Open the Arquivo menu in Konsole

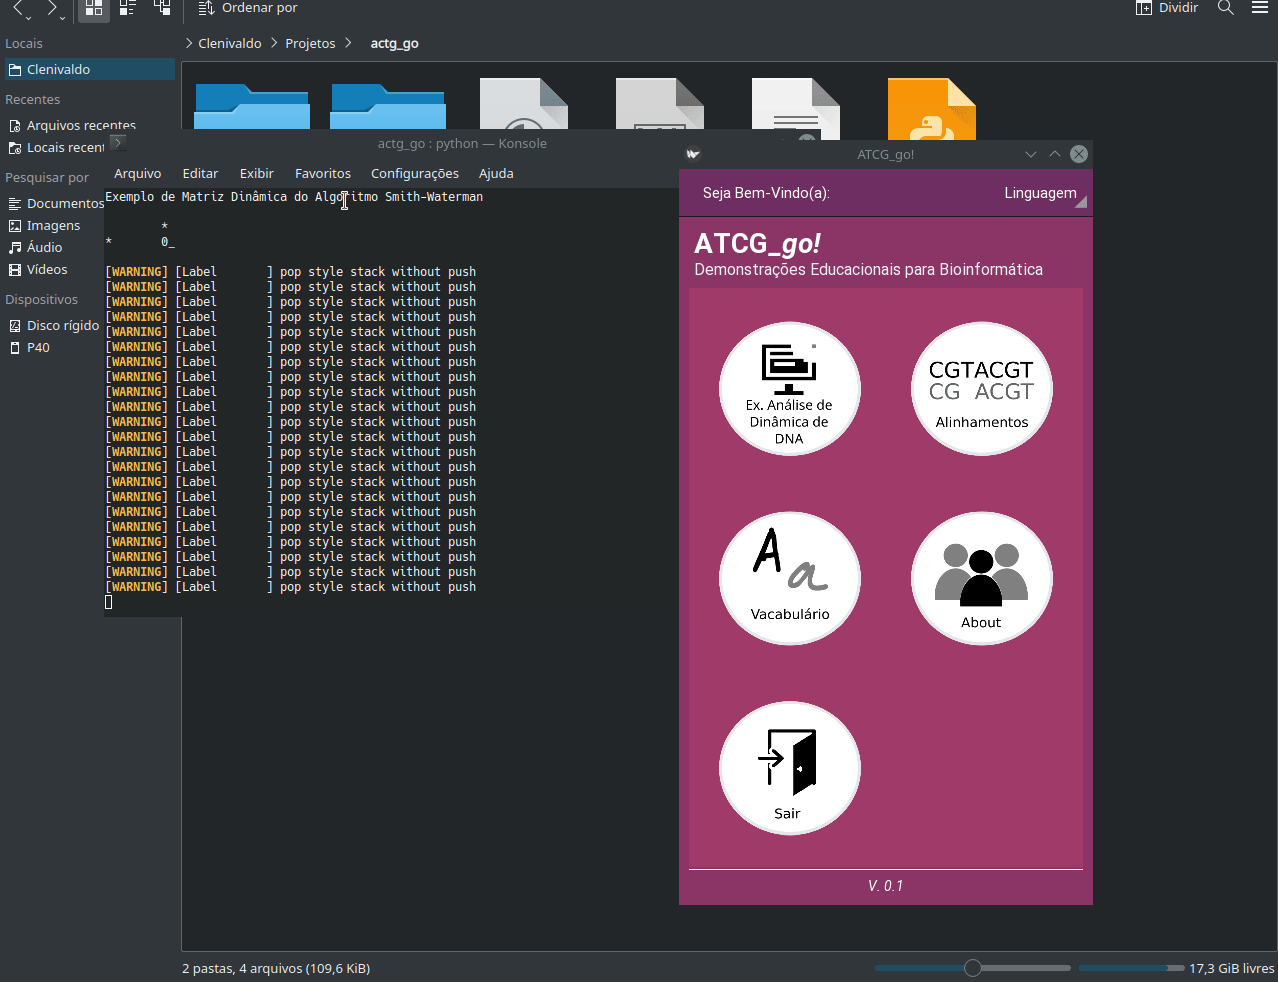138,173
